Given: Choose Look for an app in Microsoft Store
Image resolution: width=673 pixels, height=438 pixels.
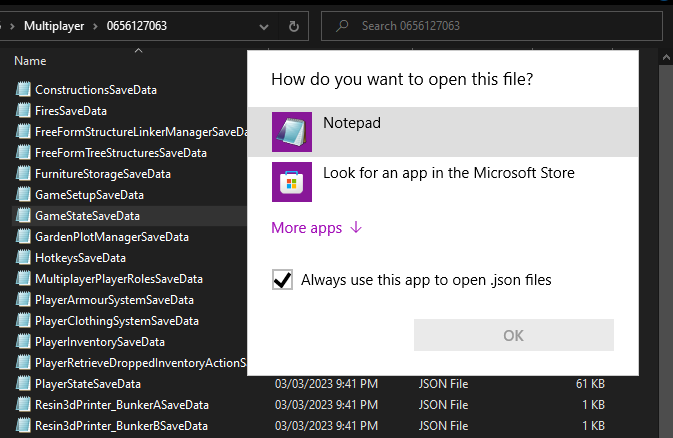Looking at the screenshot, I should pyautogui.click(x=448, y=173).
